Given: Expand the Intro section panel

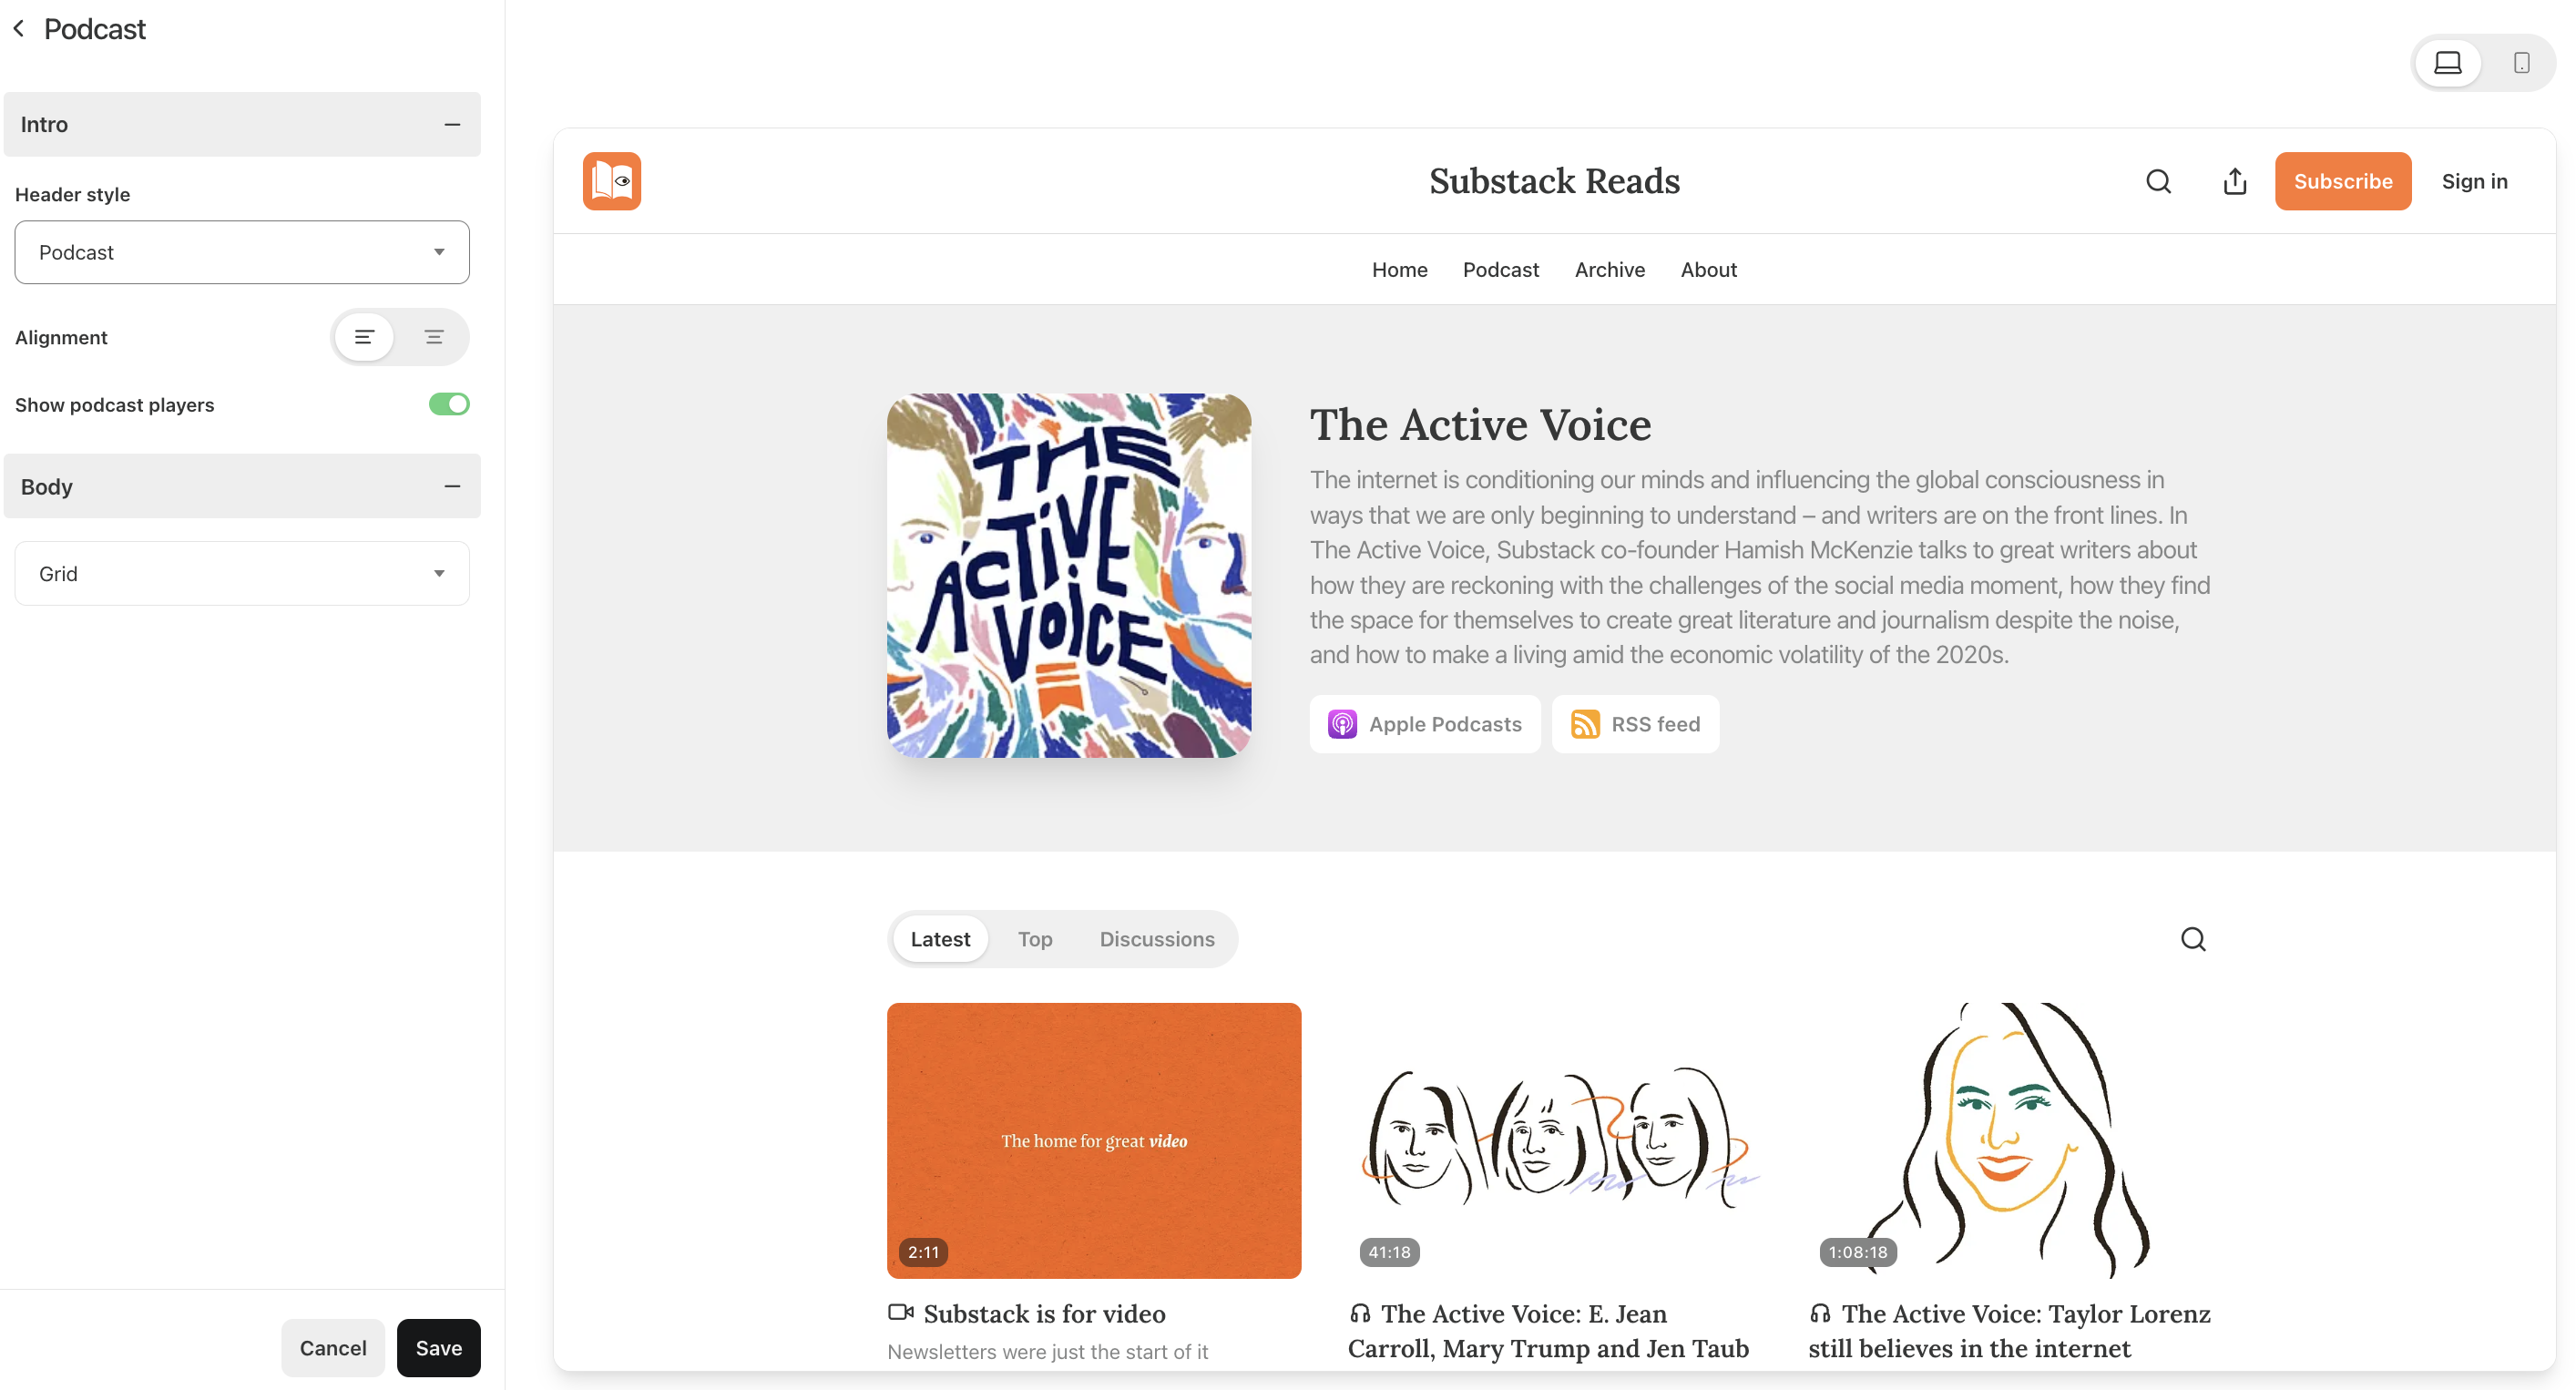Looking at the screenshot, I should tap(452, 121).
